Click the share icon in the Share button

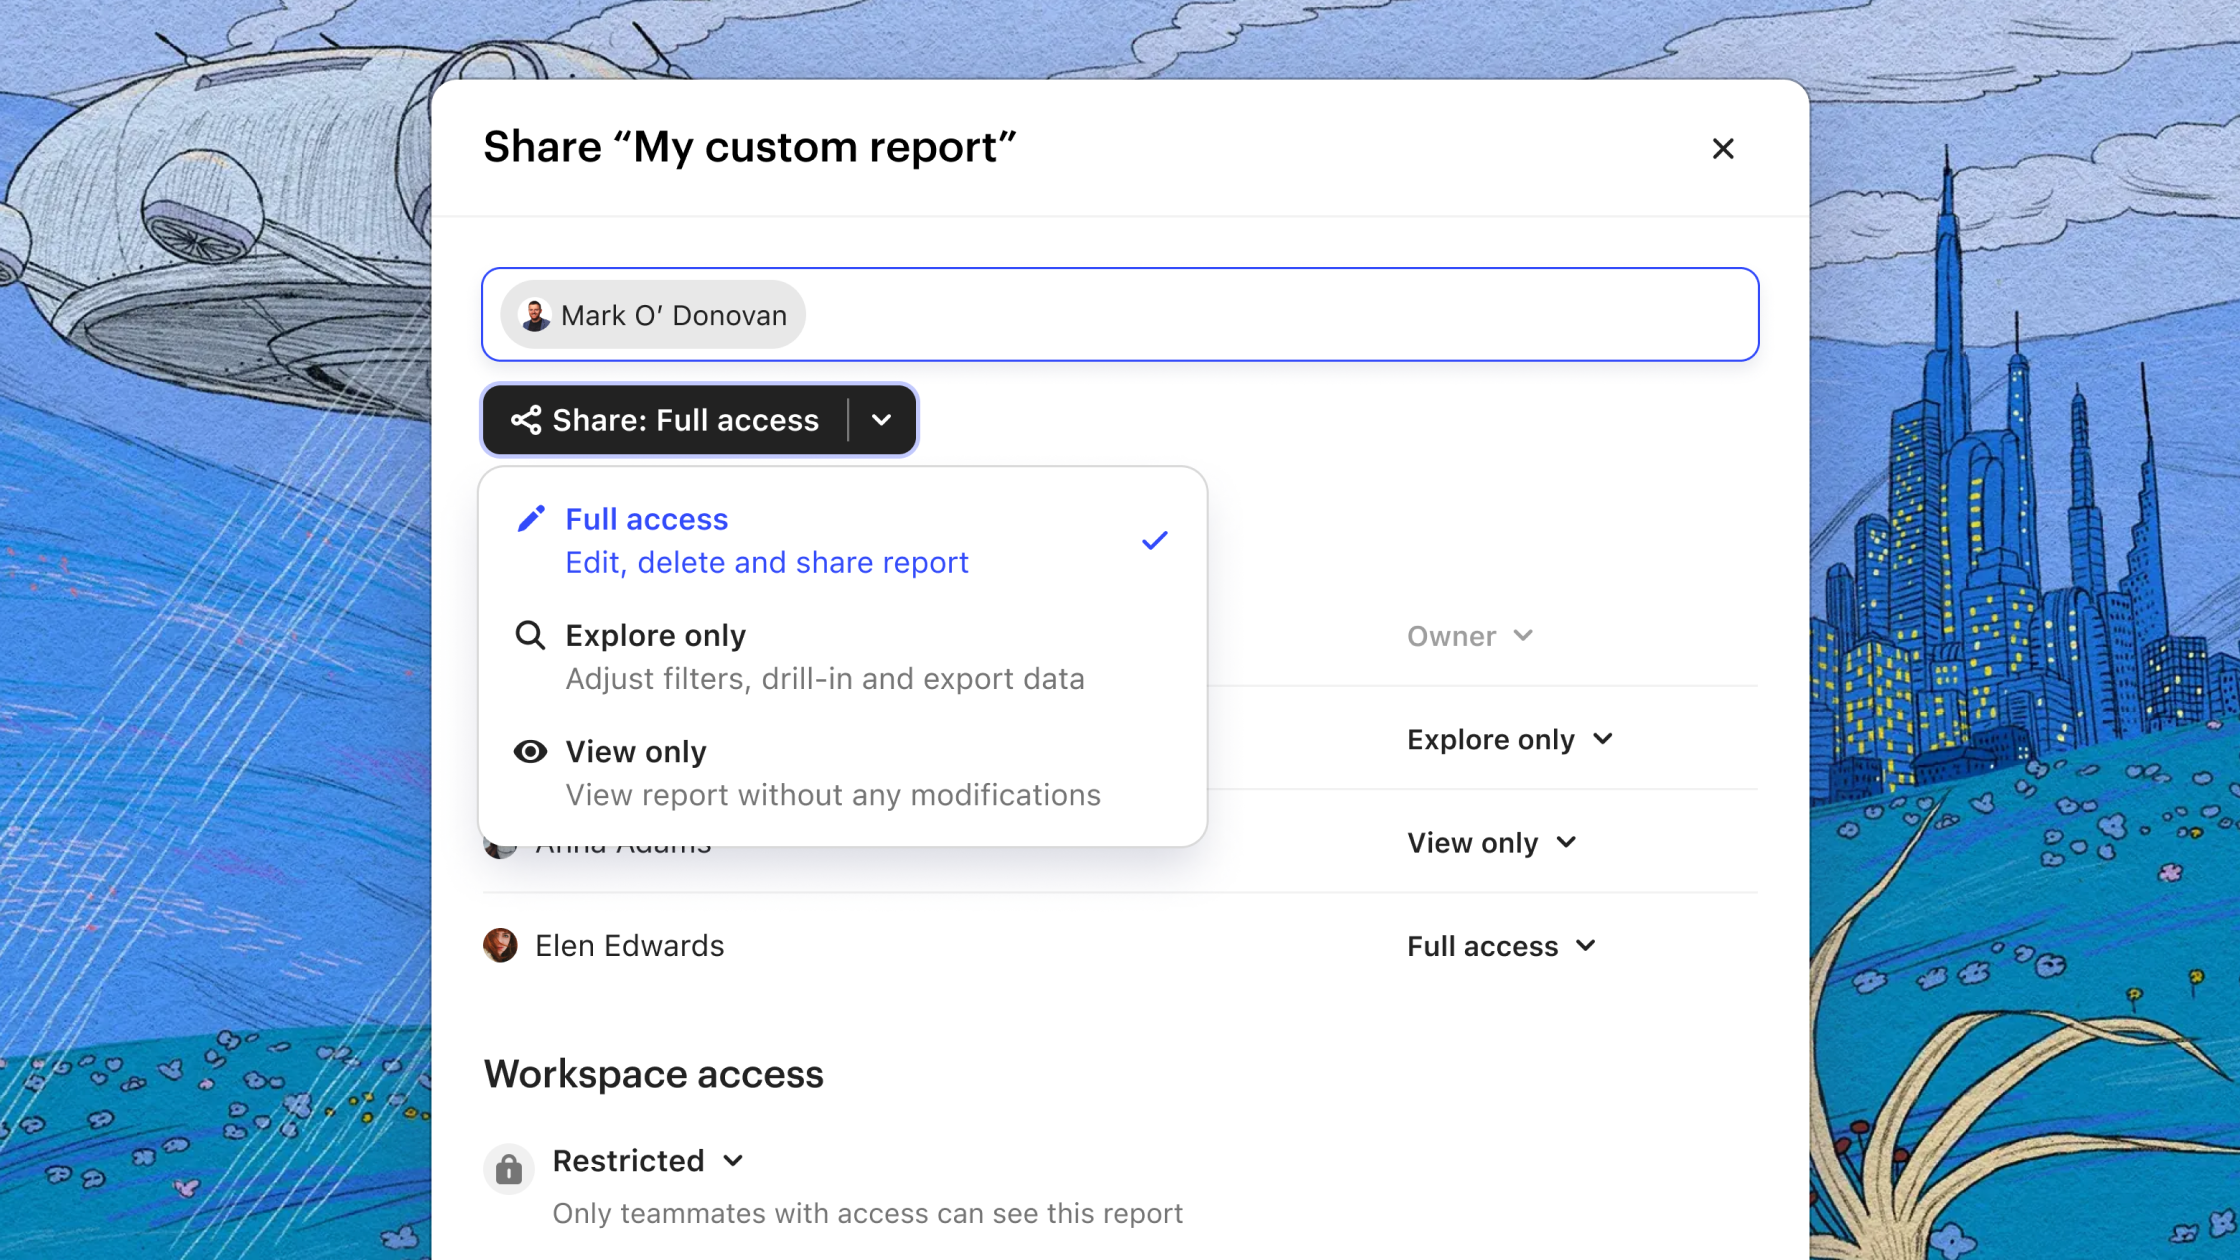click(526, 420)
